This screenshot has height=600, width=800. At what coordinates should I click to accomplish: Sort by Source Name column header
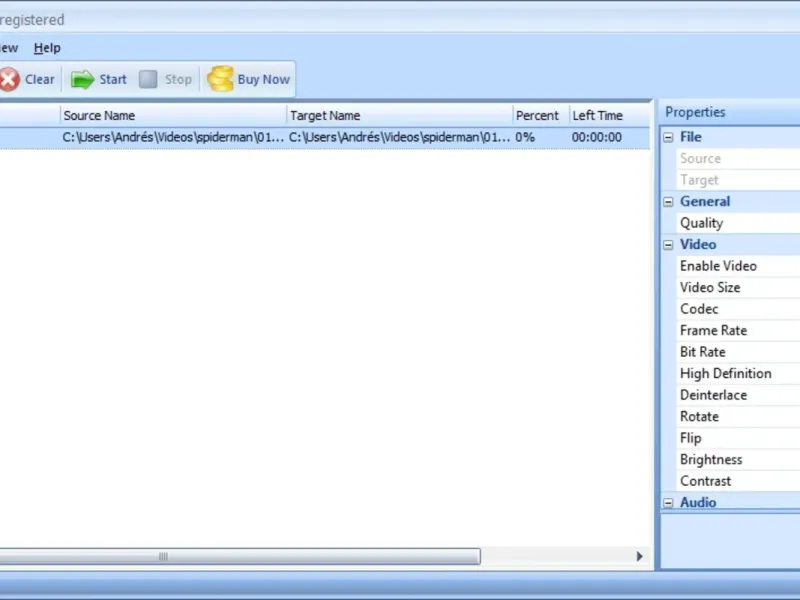click(x=173, y=116)
